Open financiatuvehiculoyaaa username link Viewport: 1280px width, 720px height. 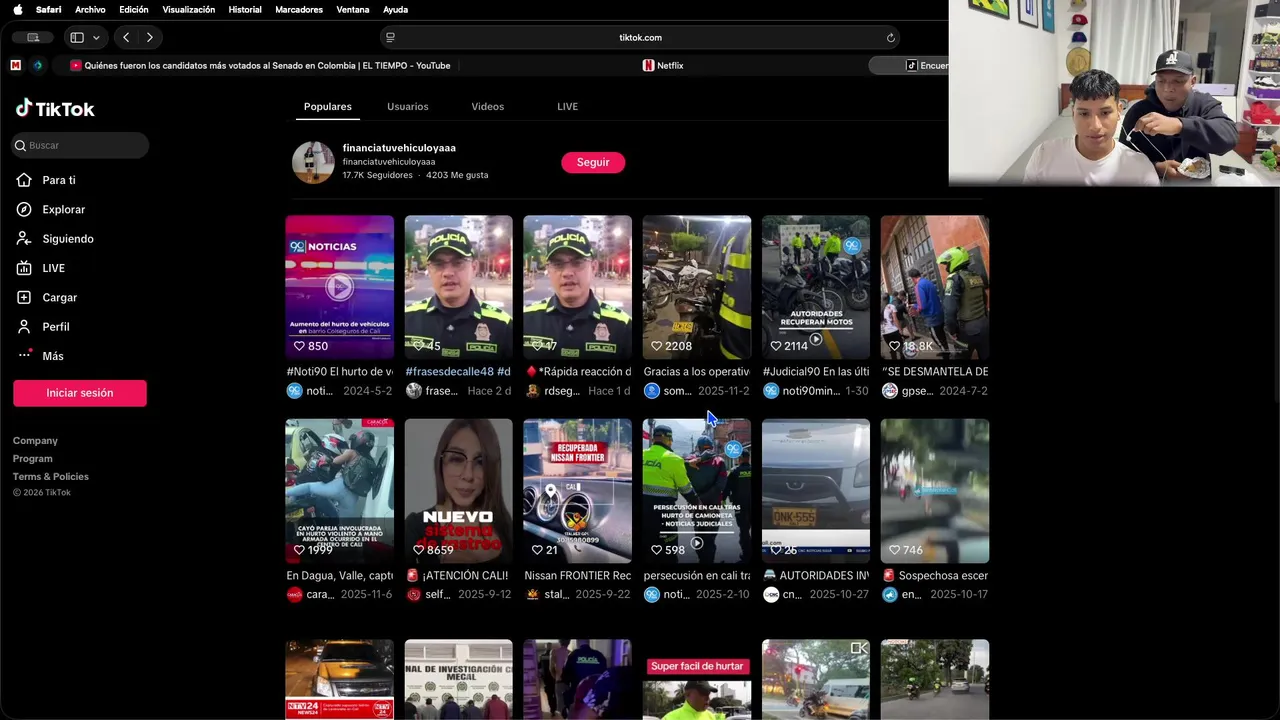[x=399, y=147]
